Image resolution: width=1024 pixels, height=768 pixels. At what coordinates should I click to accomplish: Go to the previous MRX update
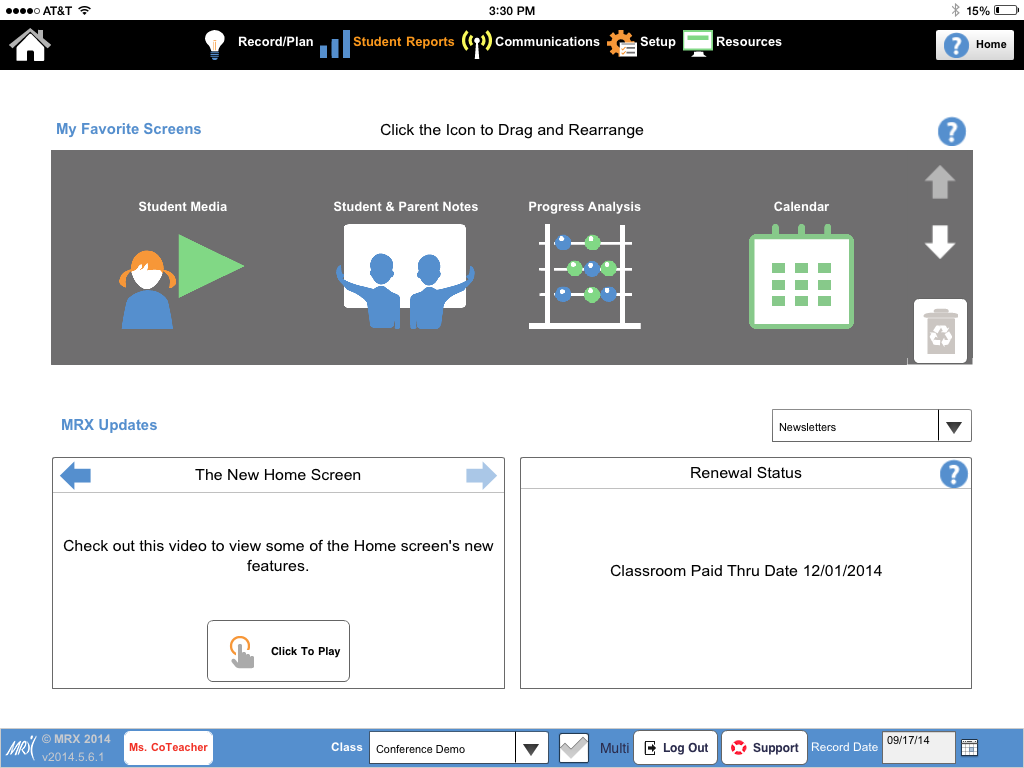[x=76, y=475]
